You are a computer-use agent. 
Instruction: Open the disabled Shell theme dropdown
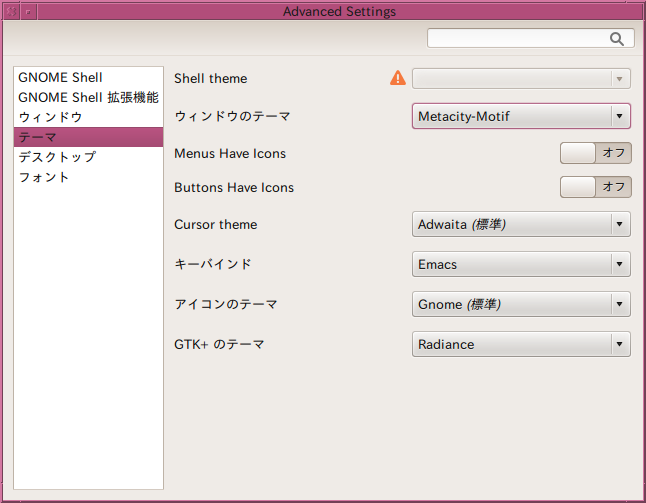(521, 79)
